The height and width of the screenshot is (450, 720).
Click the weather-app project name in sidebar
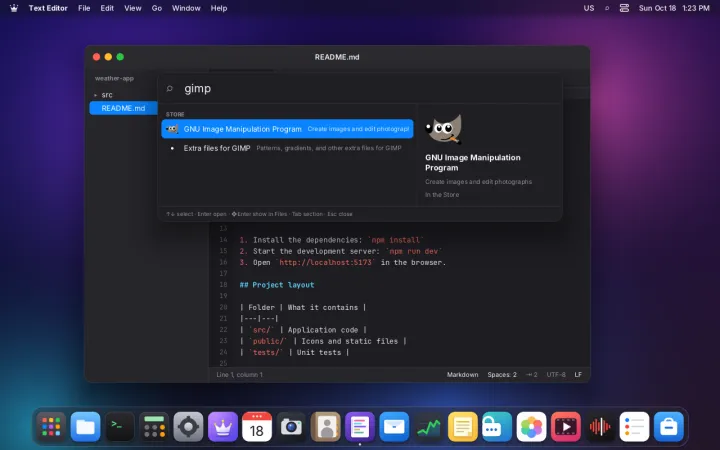pos(114,79)
